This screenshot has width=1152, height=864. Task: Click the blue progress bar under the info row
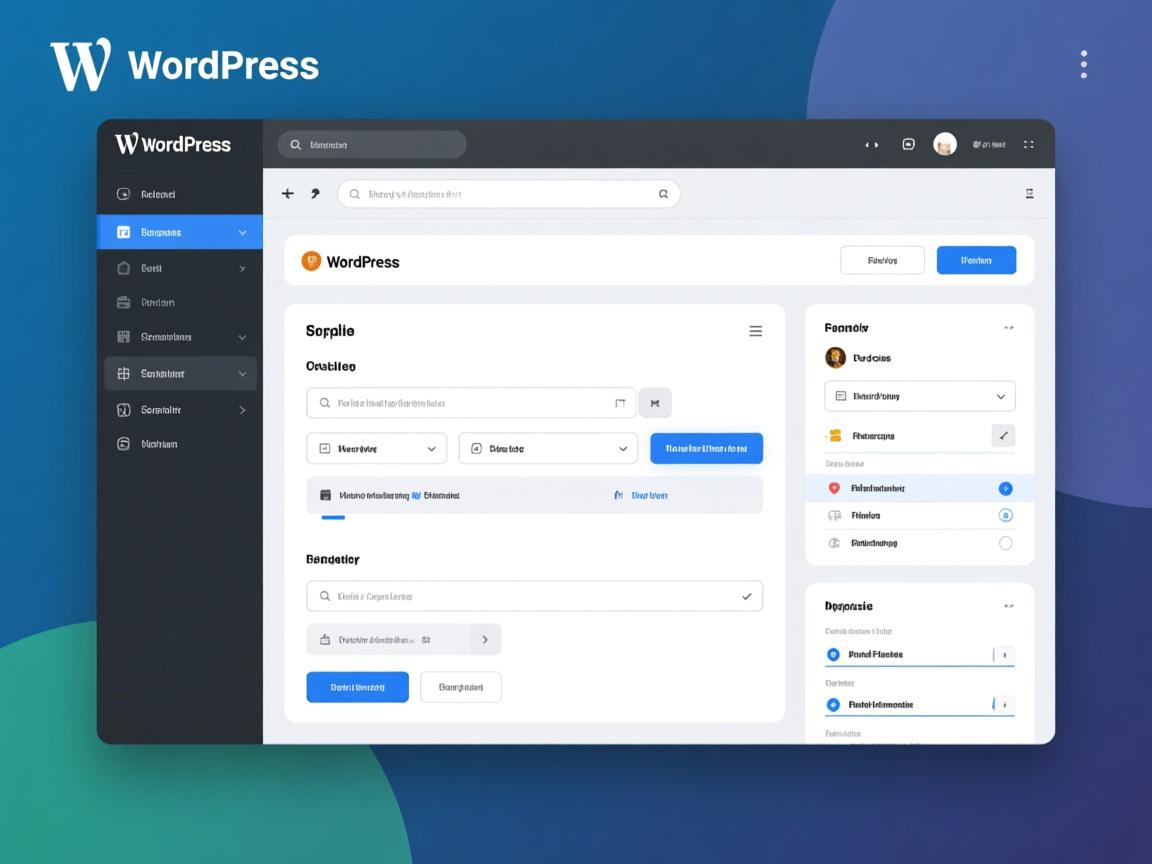pos(332,517)
